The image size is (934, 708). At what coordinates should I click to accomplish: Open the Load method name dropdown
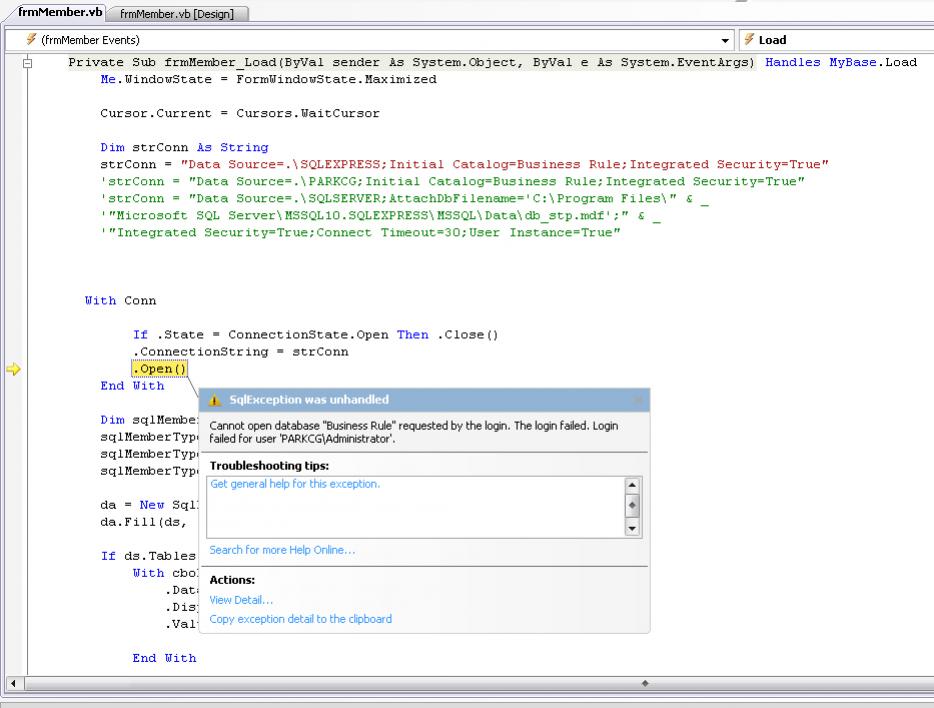point(837,40)
